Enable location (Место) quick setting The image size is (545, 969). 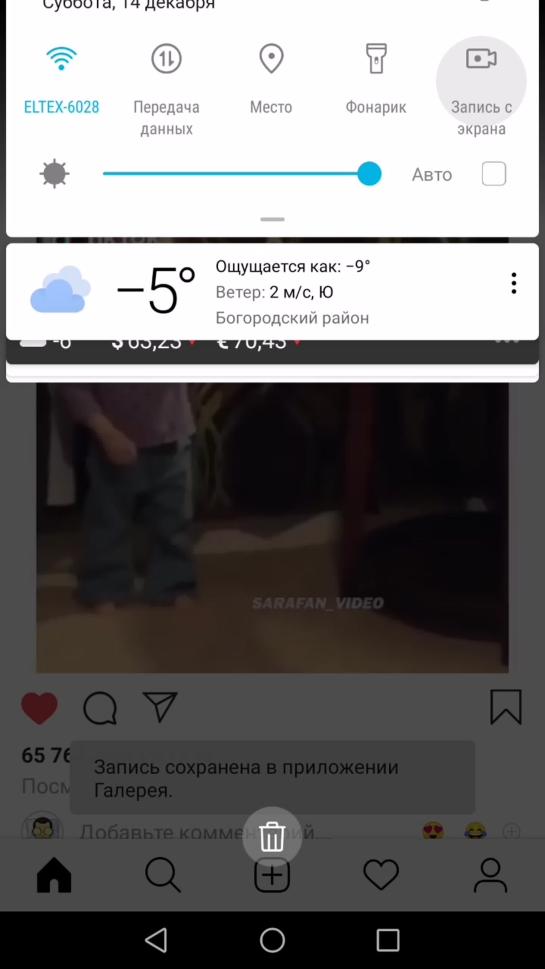coord(271,80)
